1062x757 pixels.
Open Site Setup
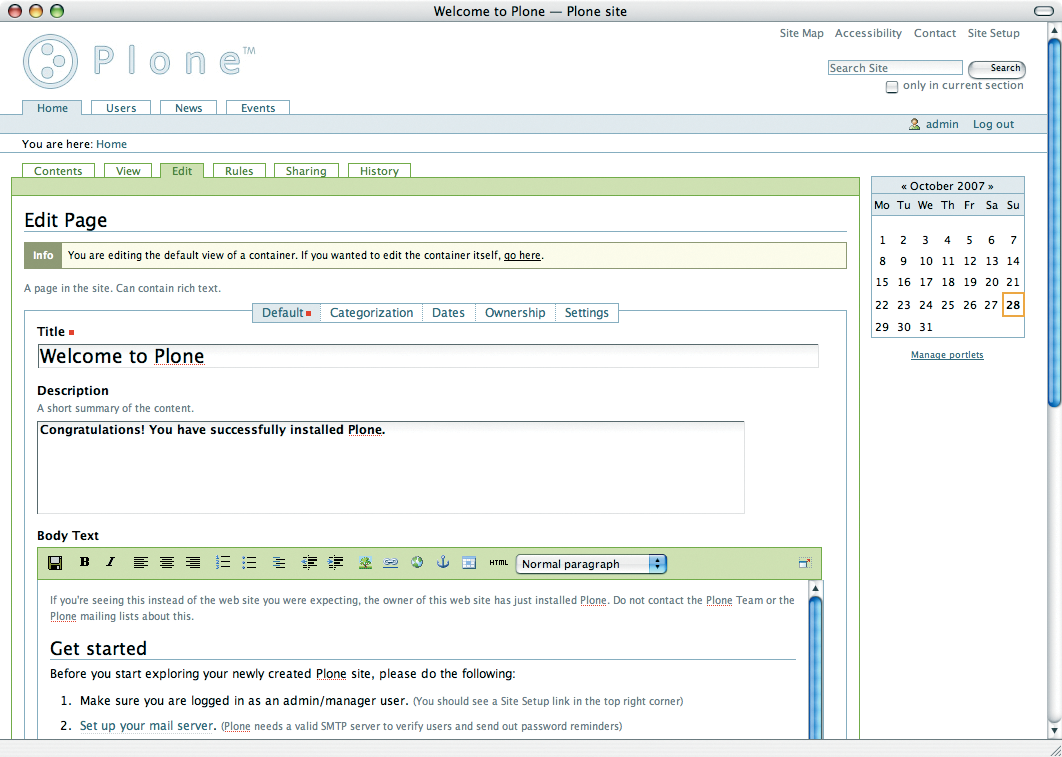(x=993, y=33)
